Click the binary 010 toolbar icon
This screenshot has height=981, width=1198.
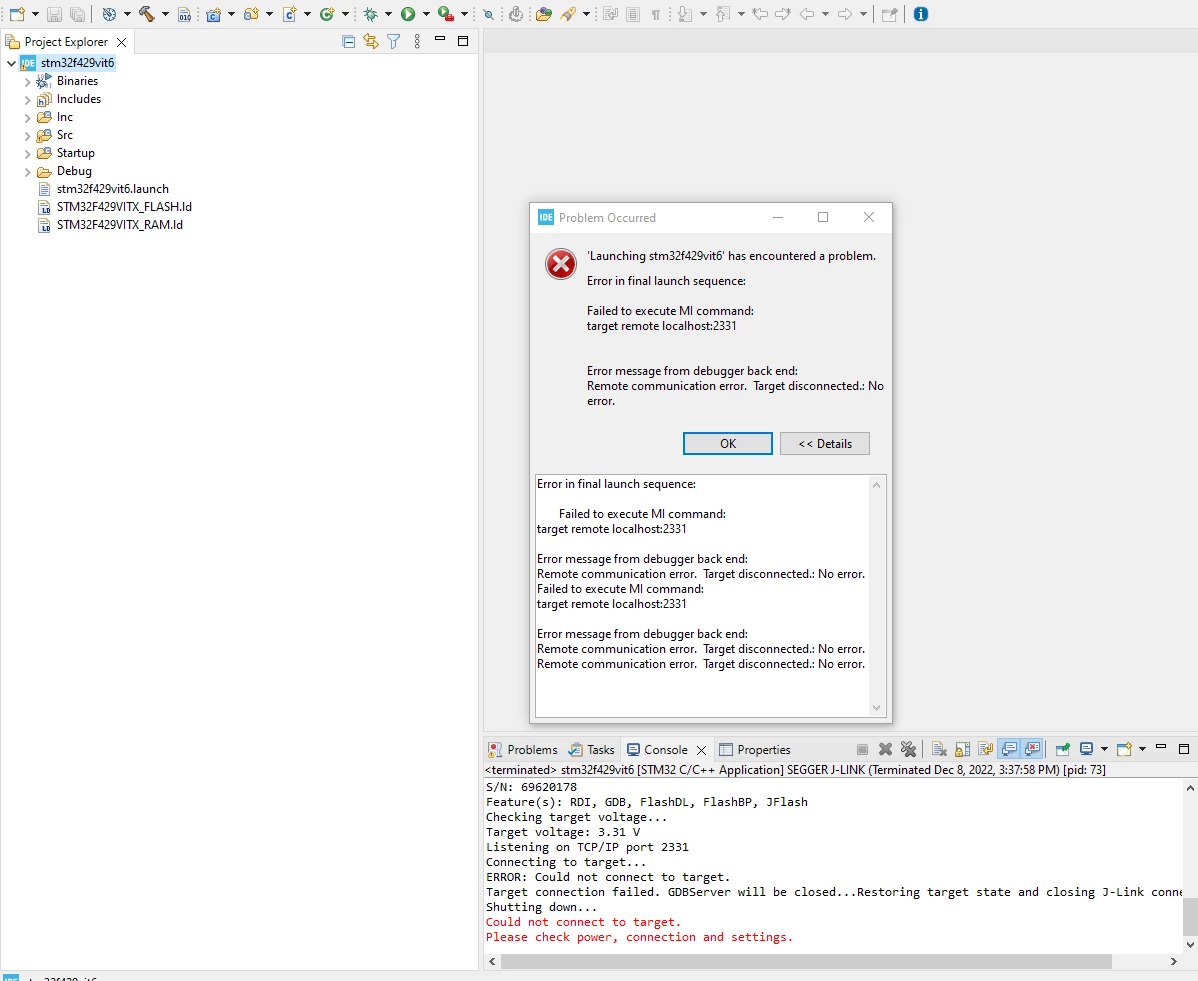point(184,14)
